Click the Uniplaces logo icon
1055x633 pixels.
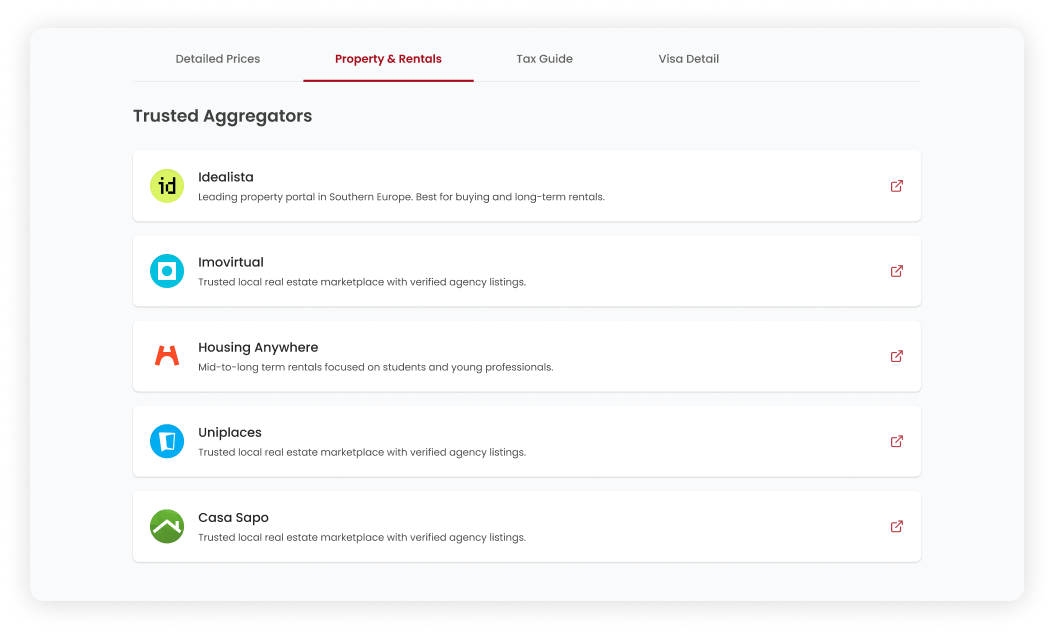[x=167, y=441]
